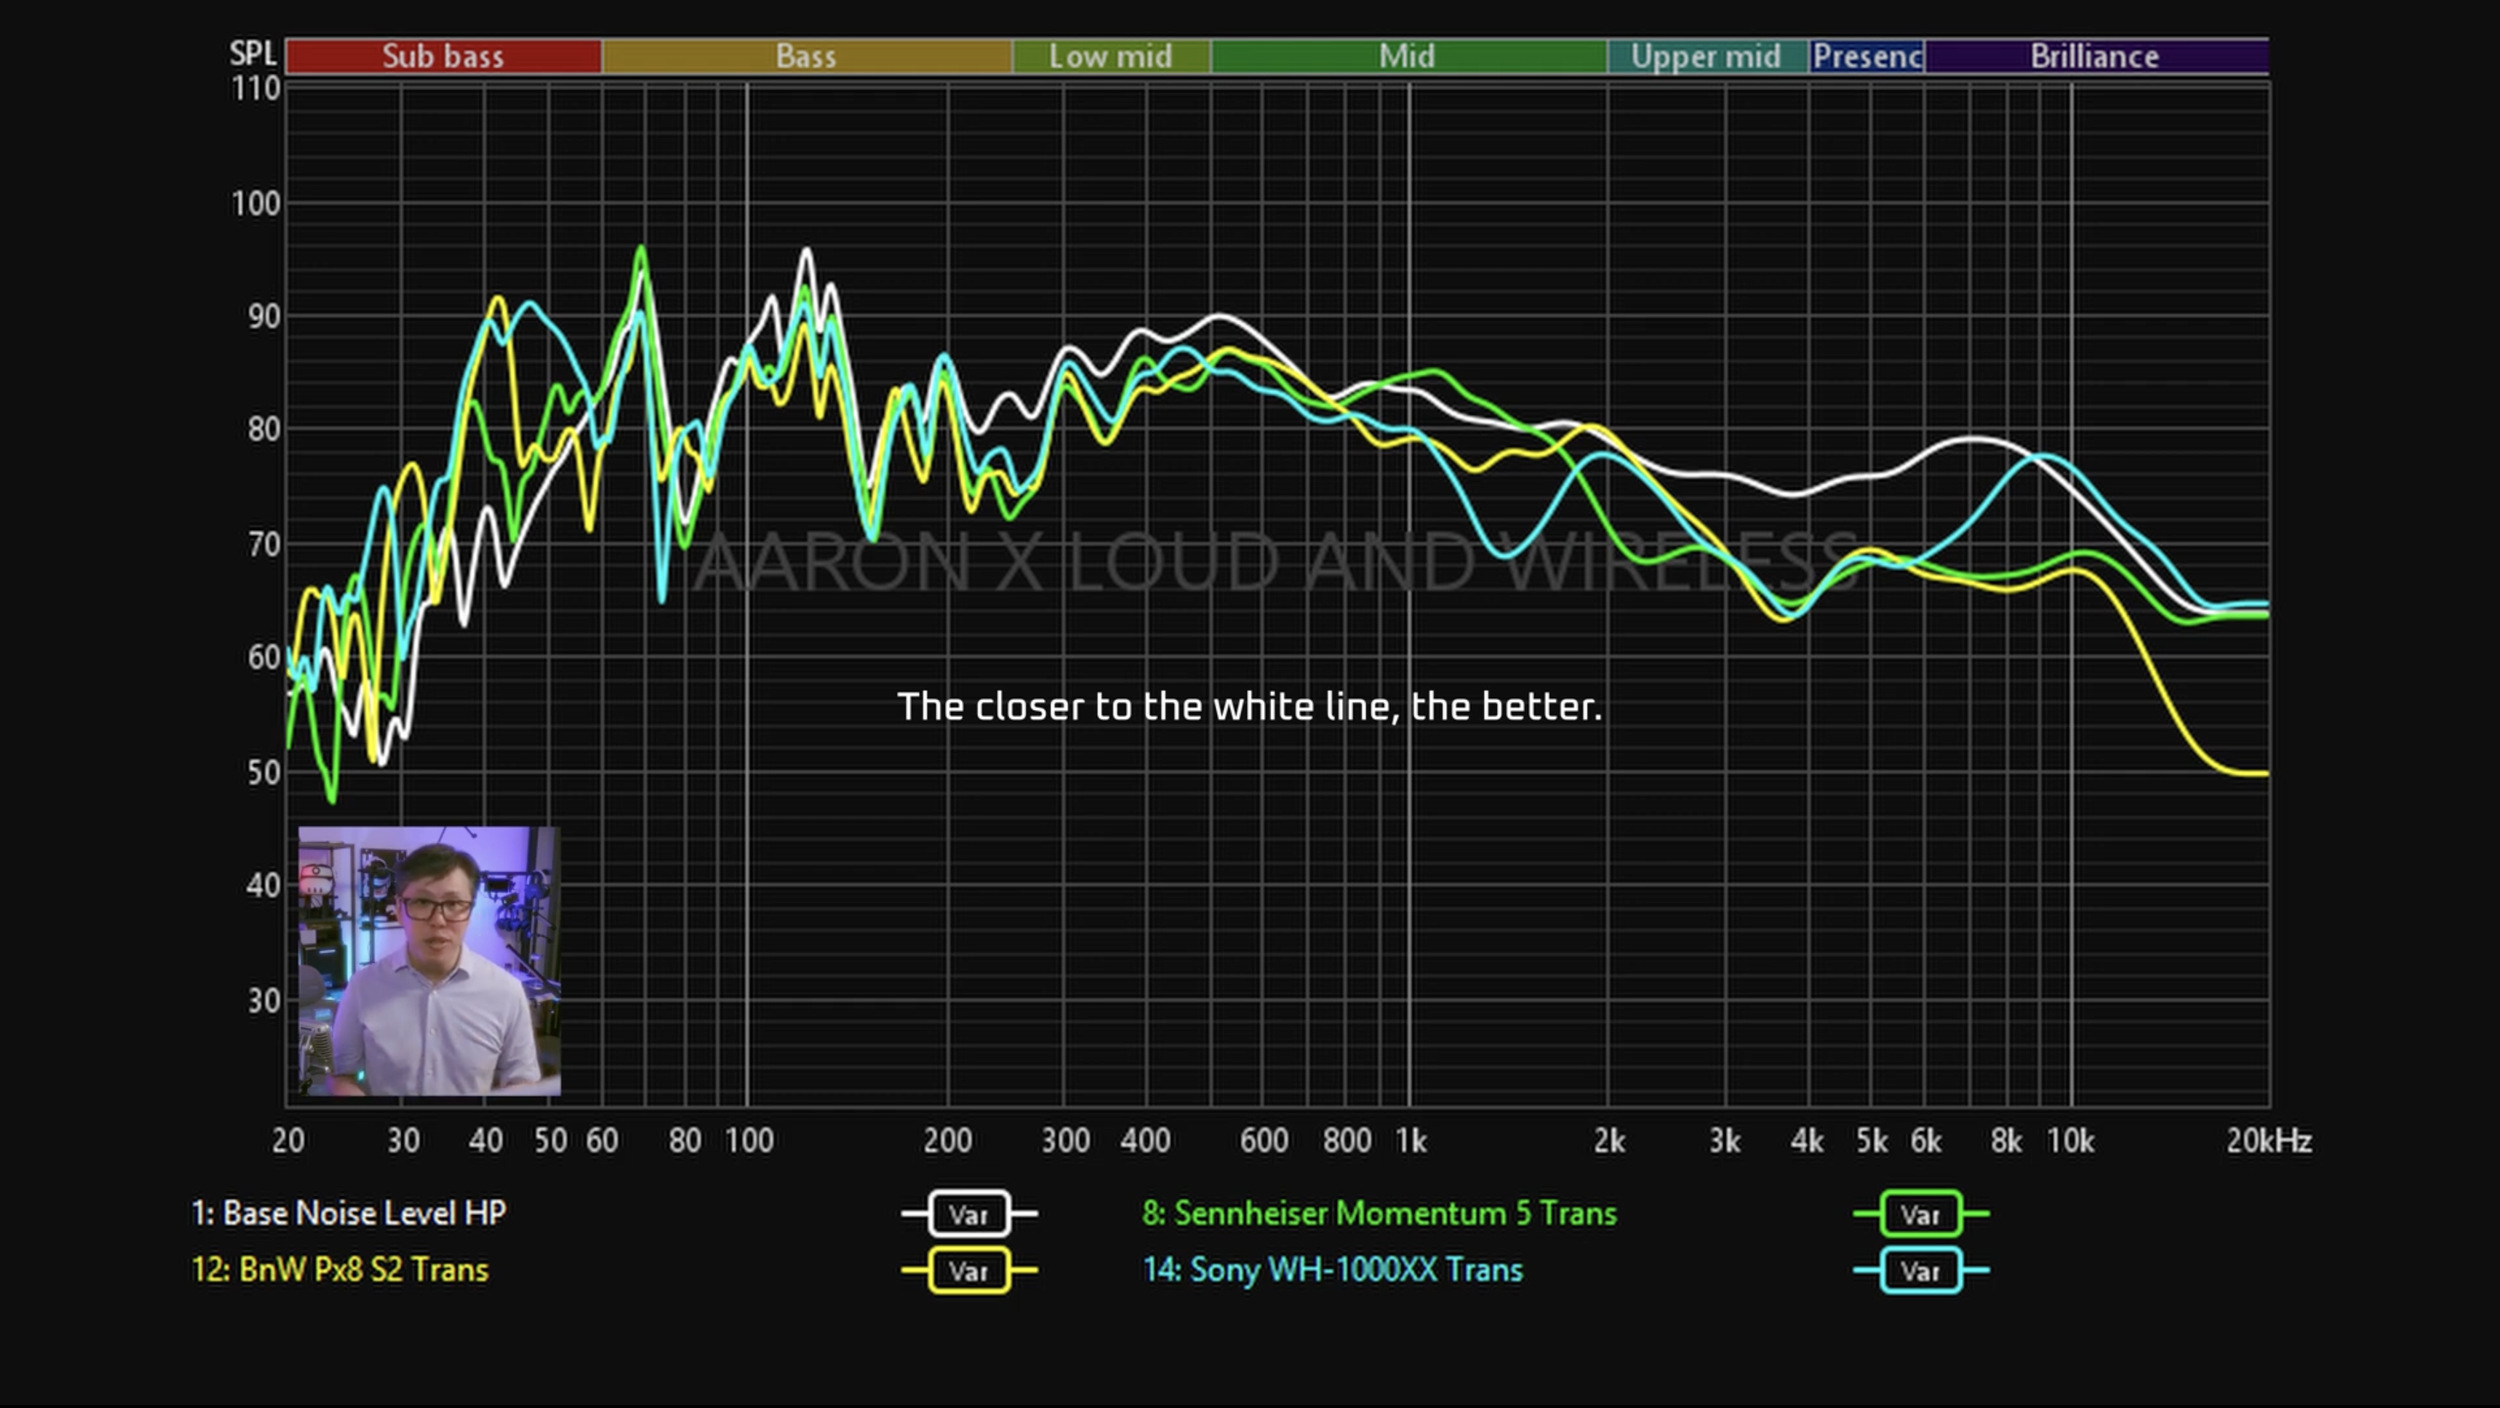Image resolution: width=2500 pixels, height=1408 pixels.
Task: Click the teal "Upper mid" band label
Action: (1707, 56)
